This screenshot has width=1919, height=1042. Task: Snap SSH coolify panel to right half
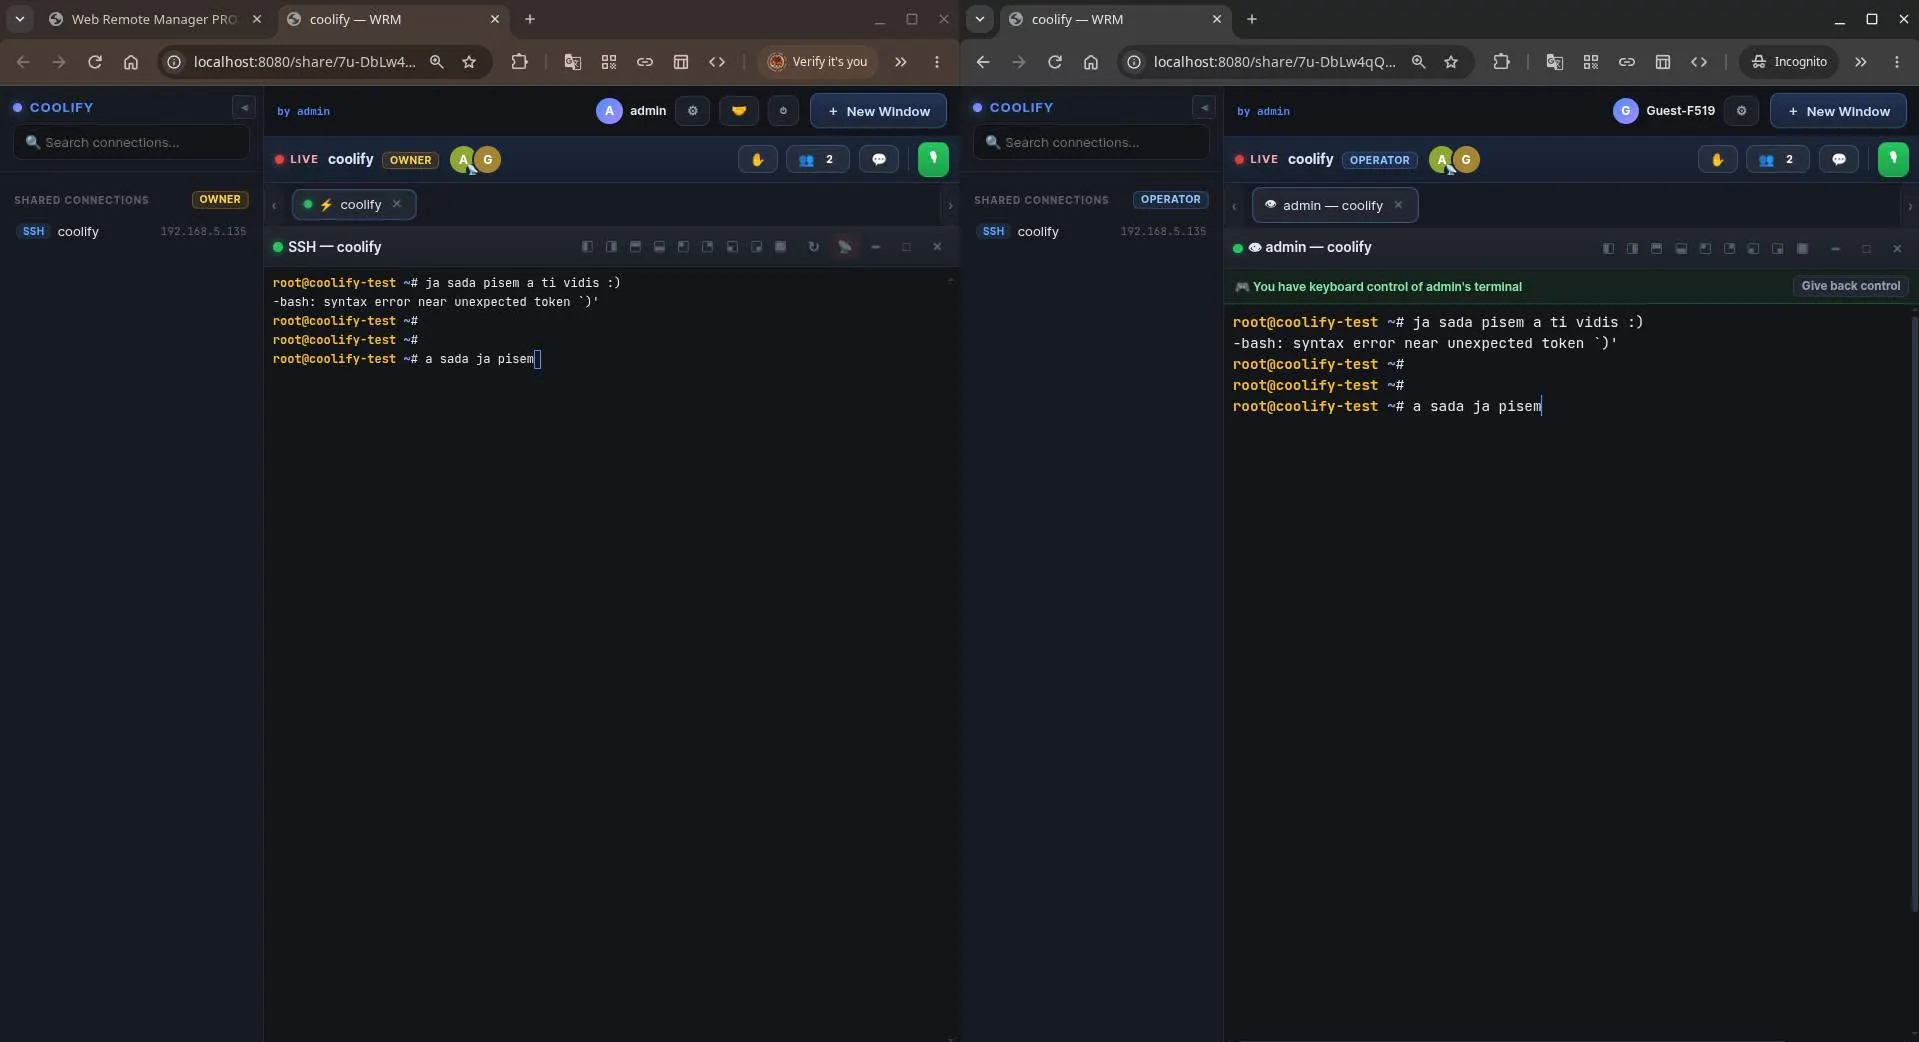pos(611,247)
